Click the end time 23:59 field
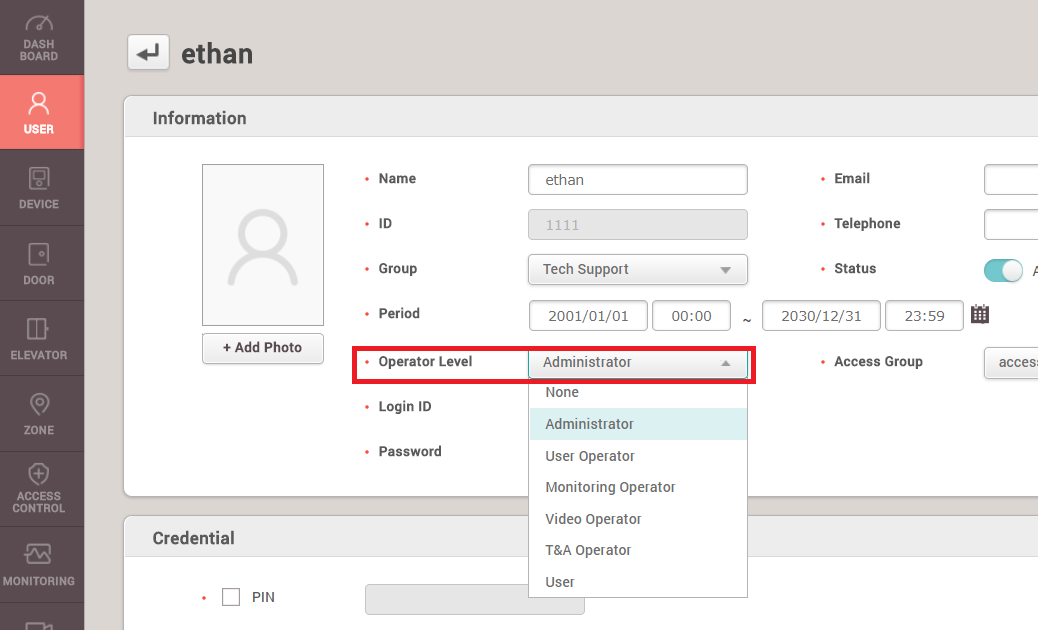 click(x=924, y=316)
